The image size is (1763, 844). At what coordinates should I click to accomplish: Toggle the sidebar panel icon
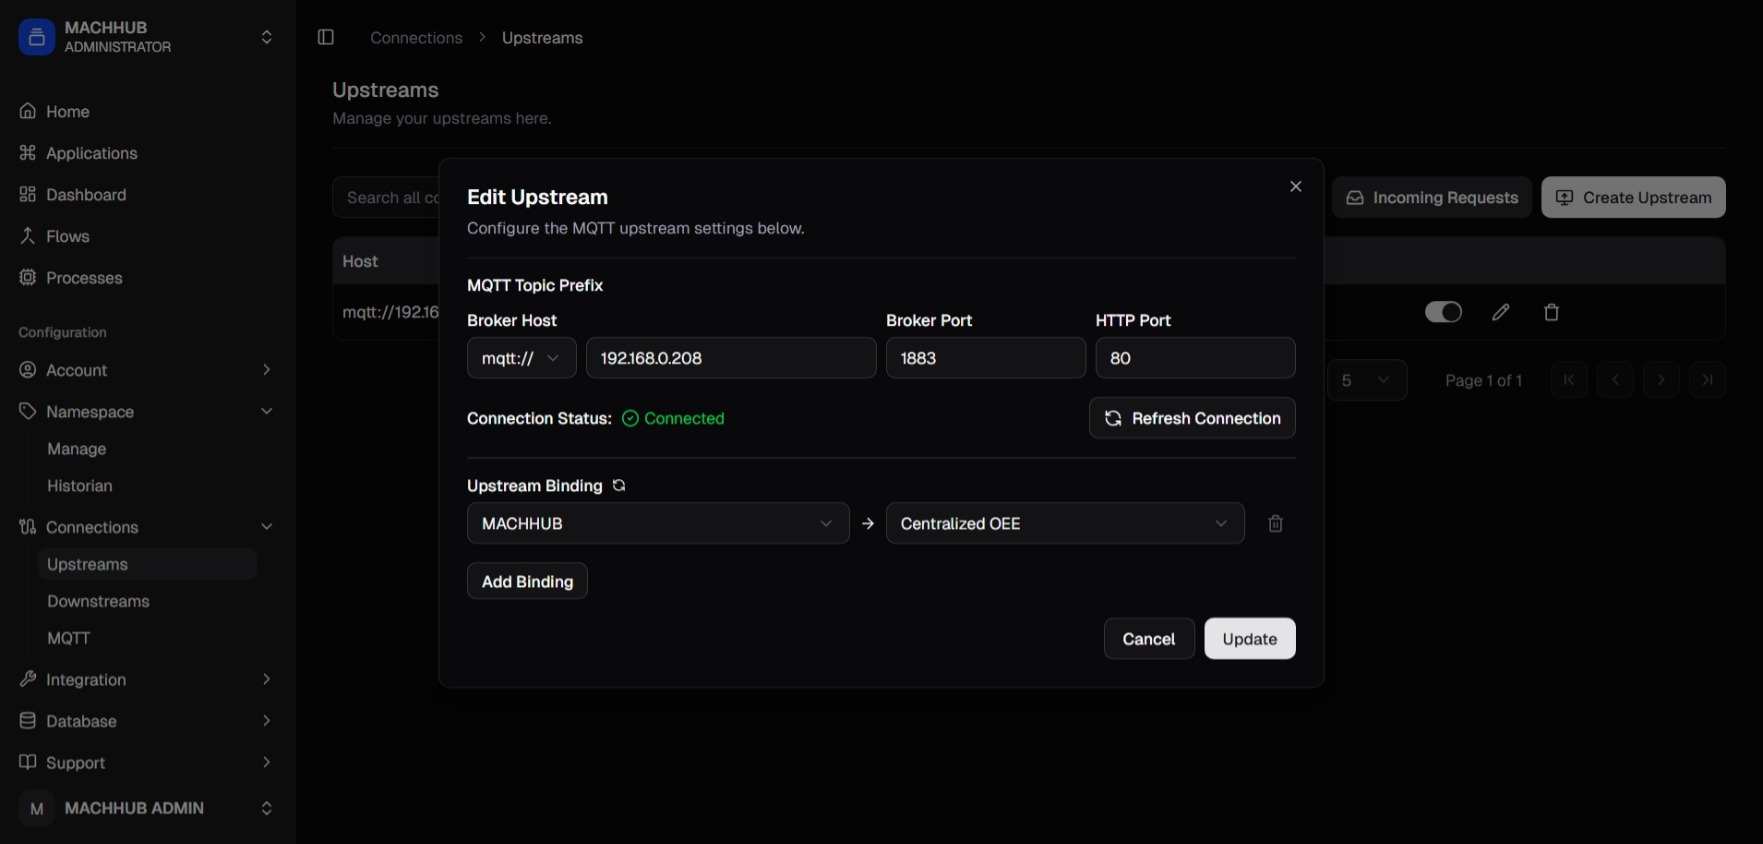[326, 37]
